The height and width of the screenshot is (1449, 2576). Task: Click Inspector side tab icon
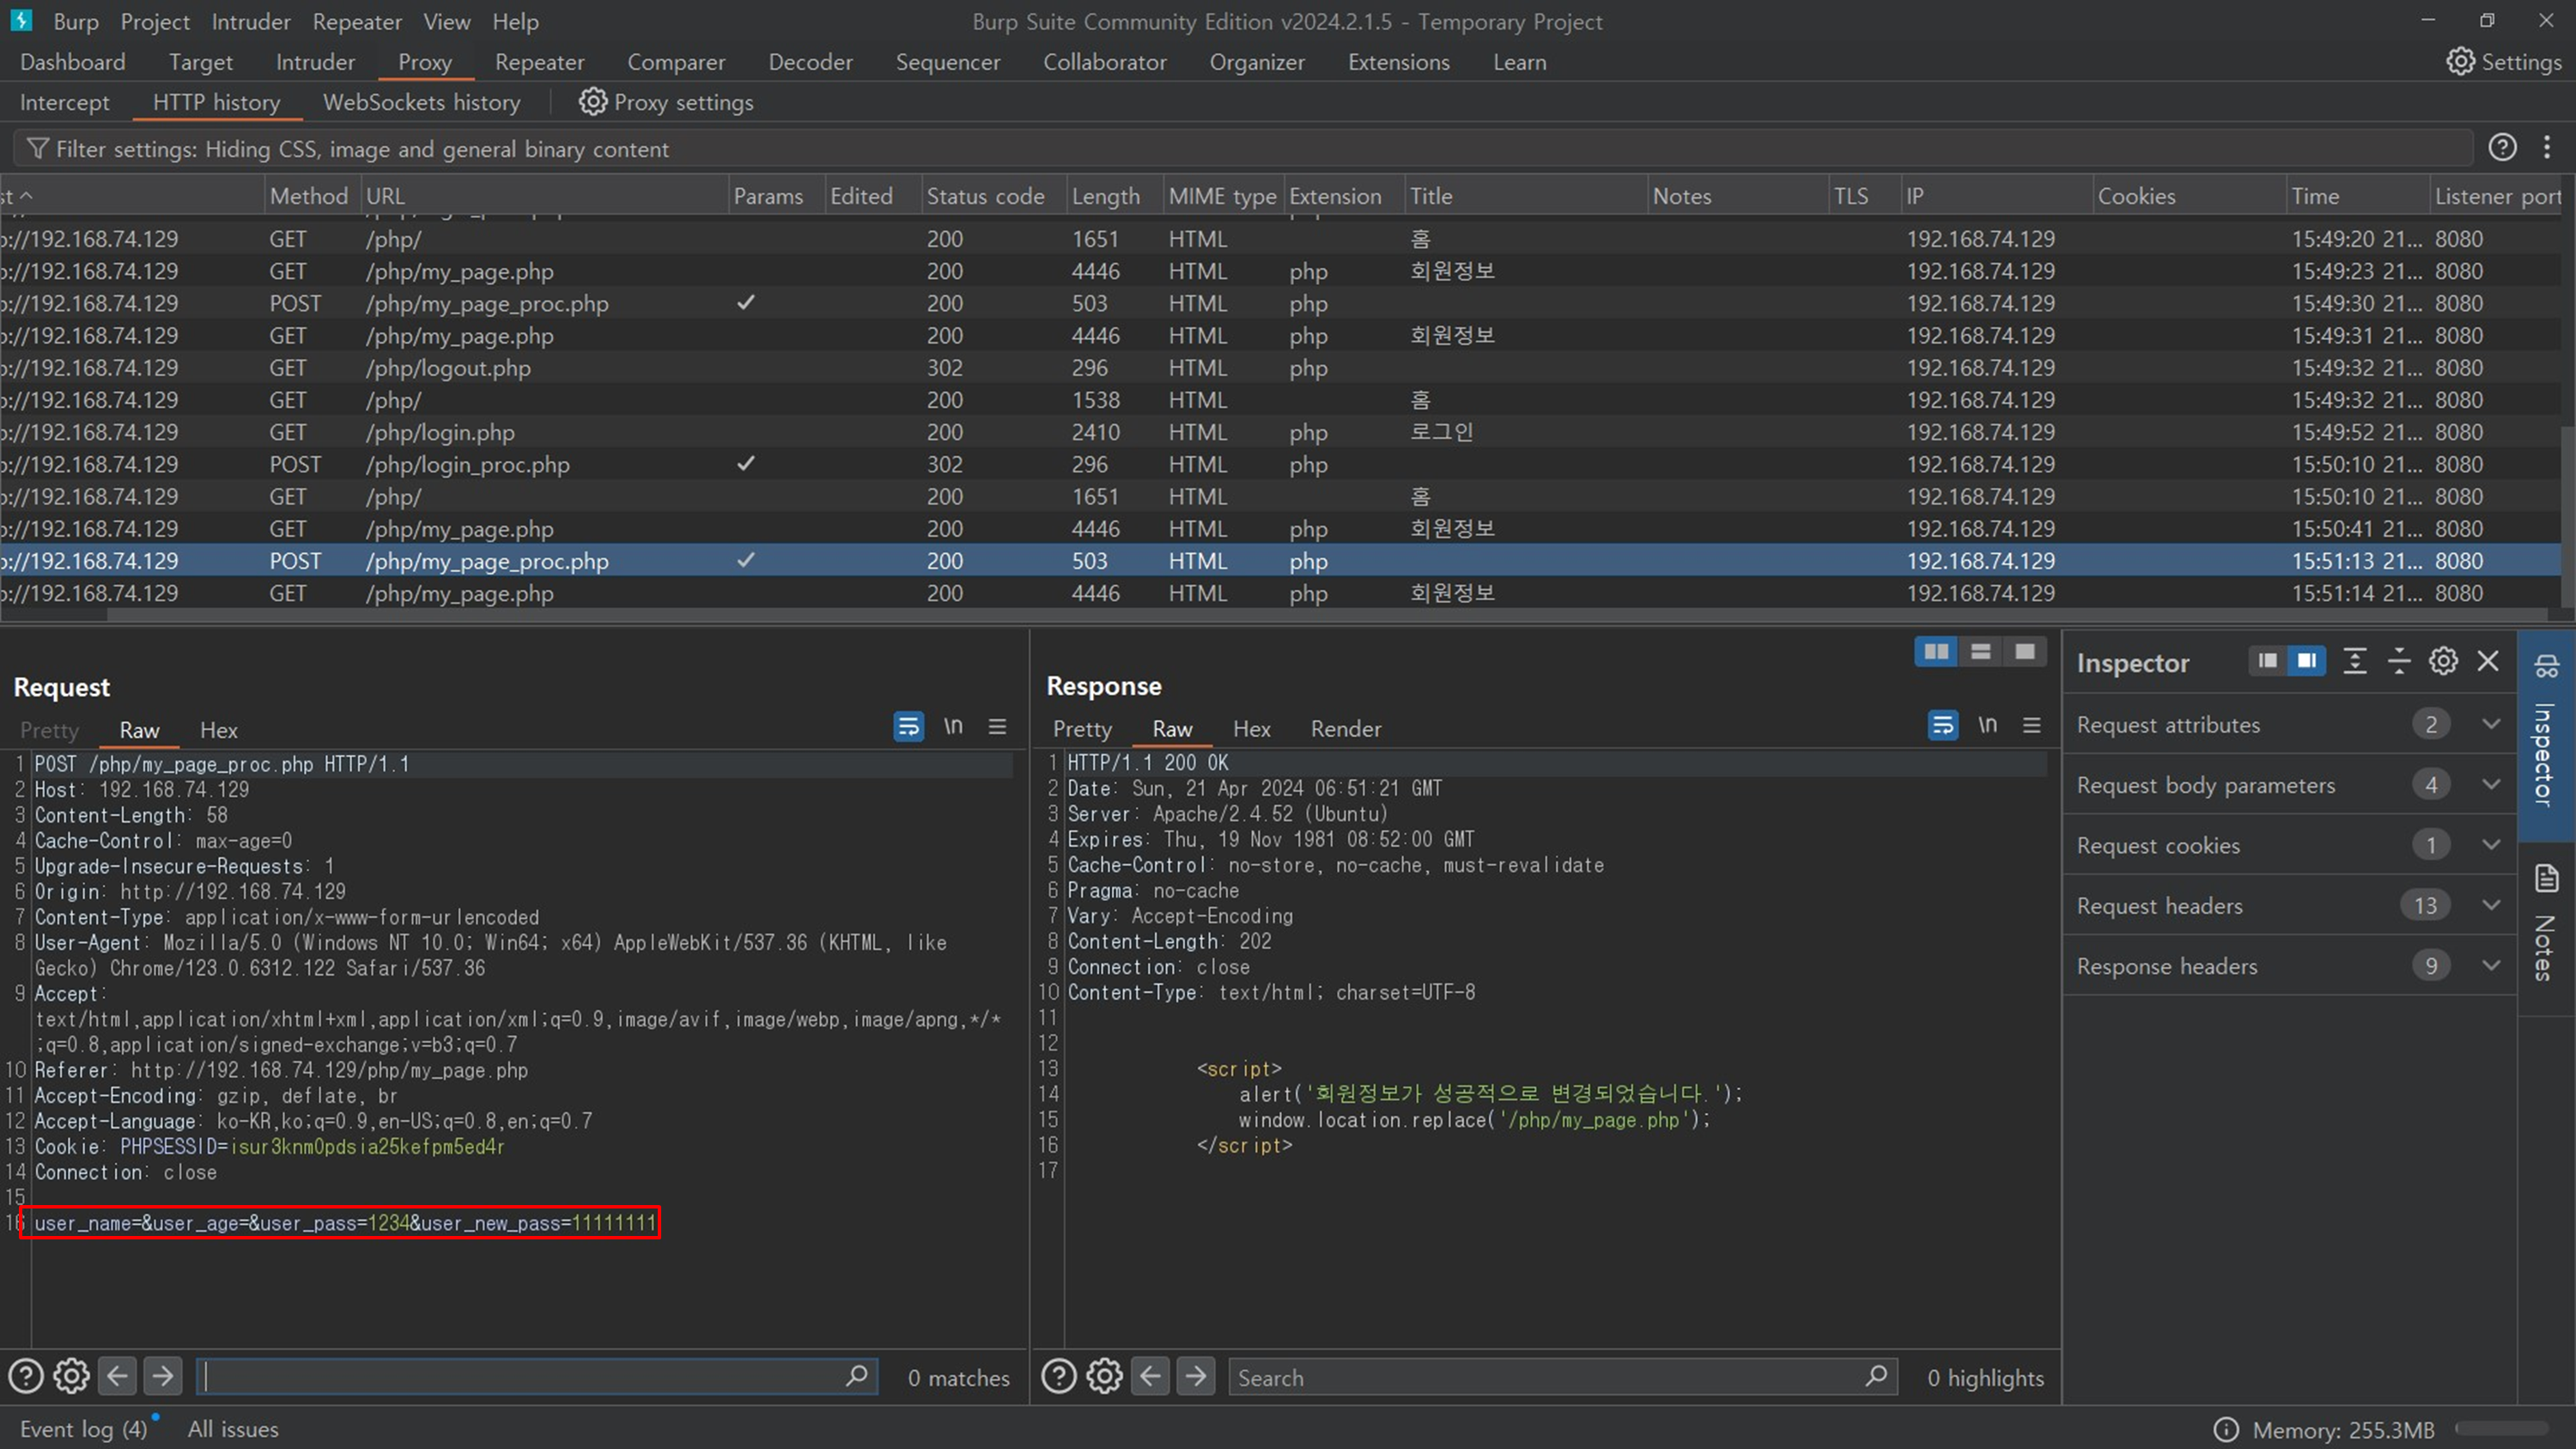[2546, 666]
